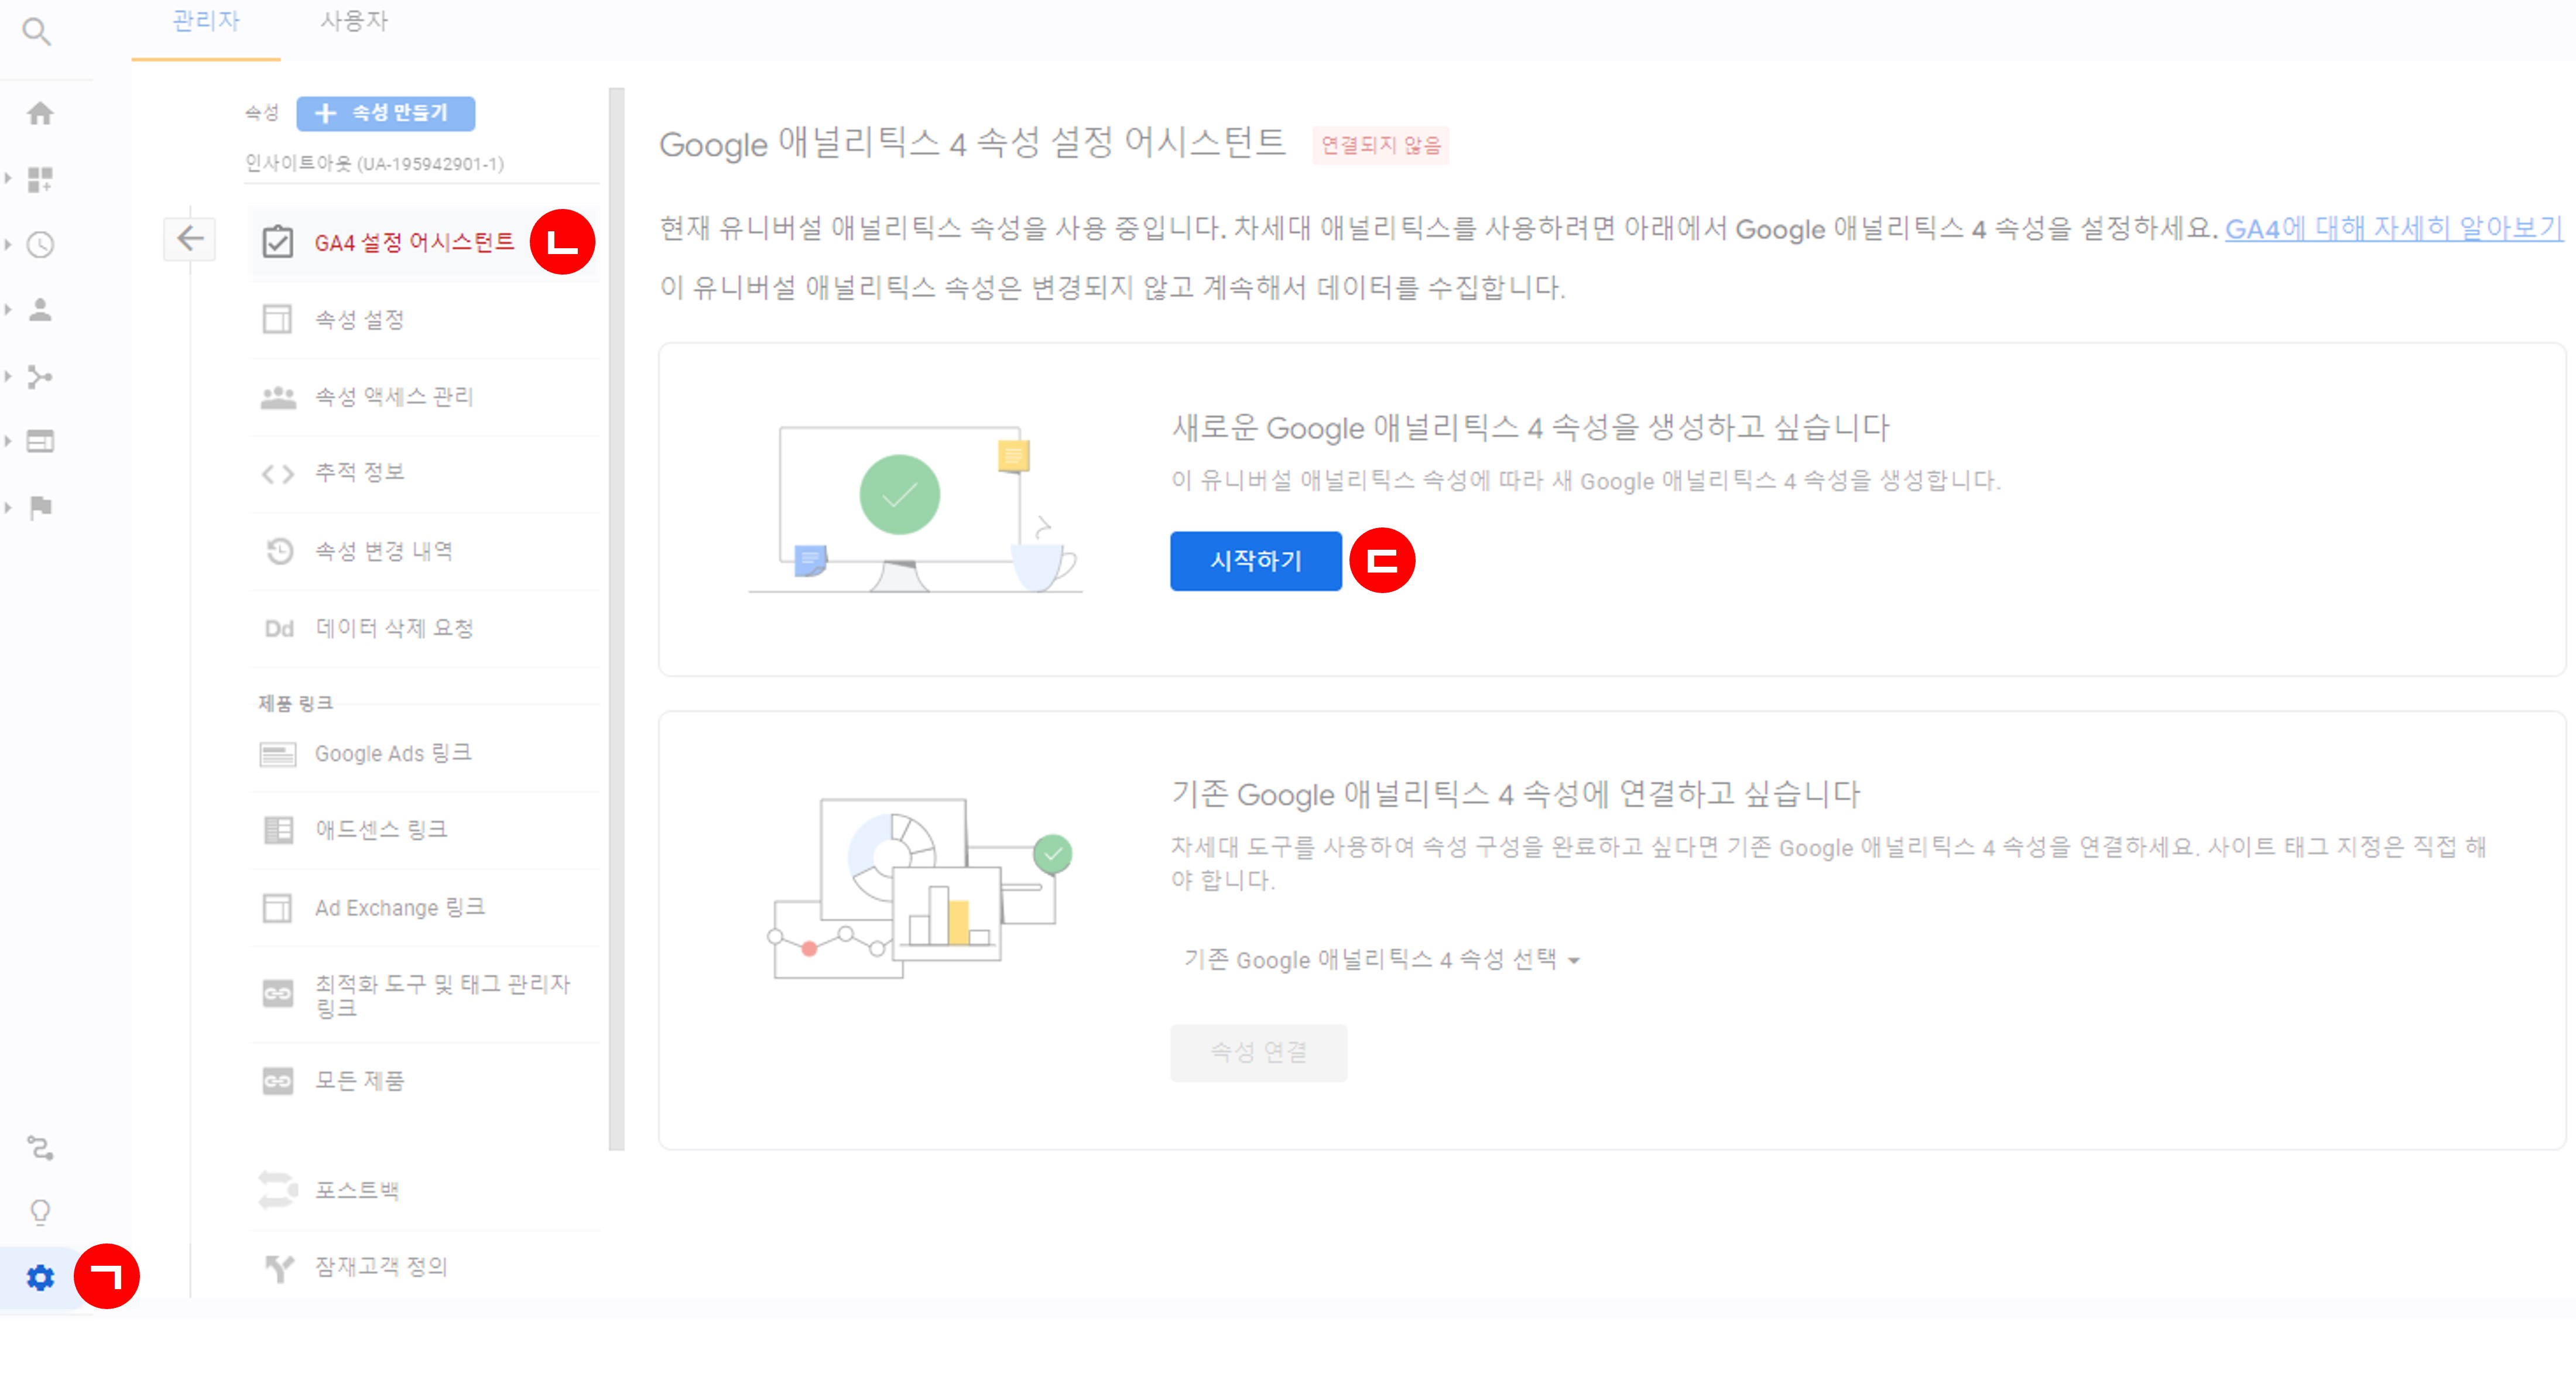Open 데이터 삭제 요청 menu item
Viewport: 2576px width, 1384px height.
click(423, 628)
